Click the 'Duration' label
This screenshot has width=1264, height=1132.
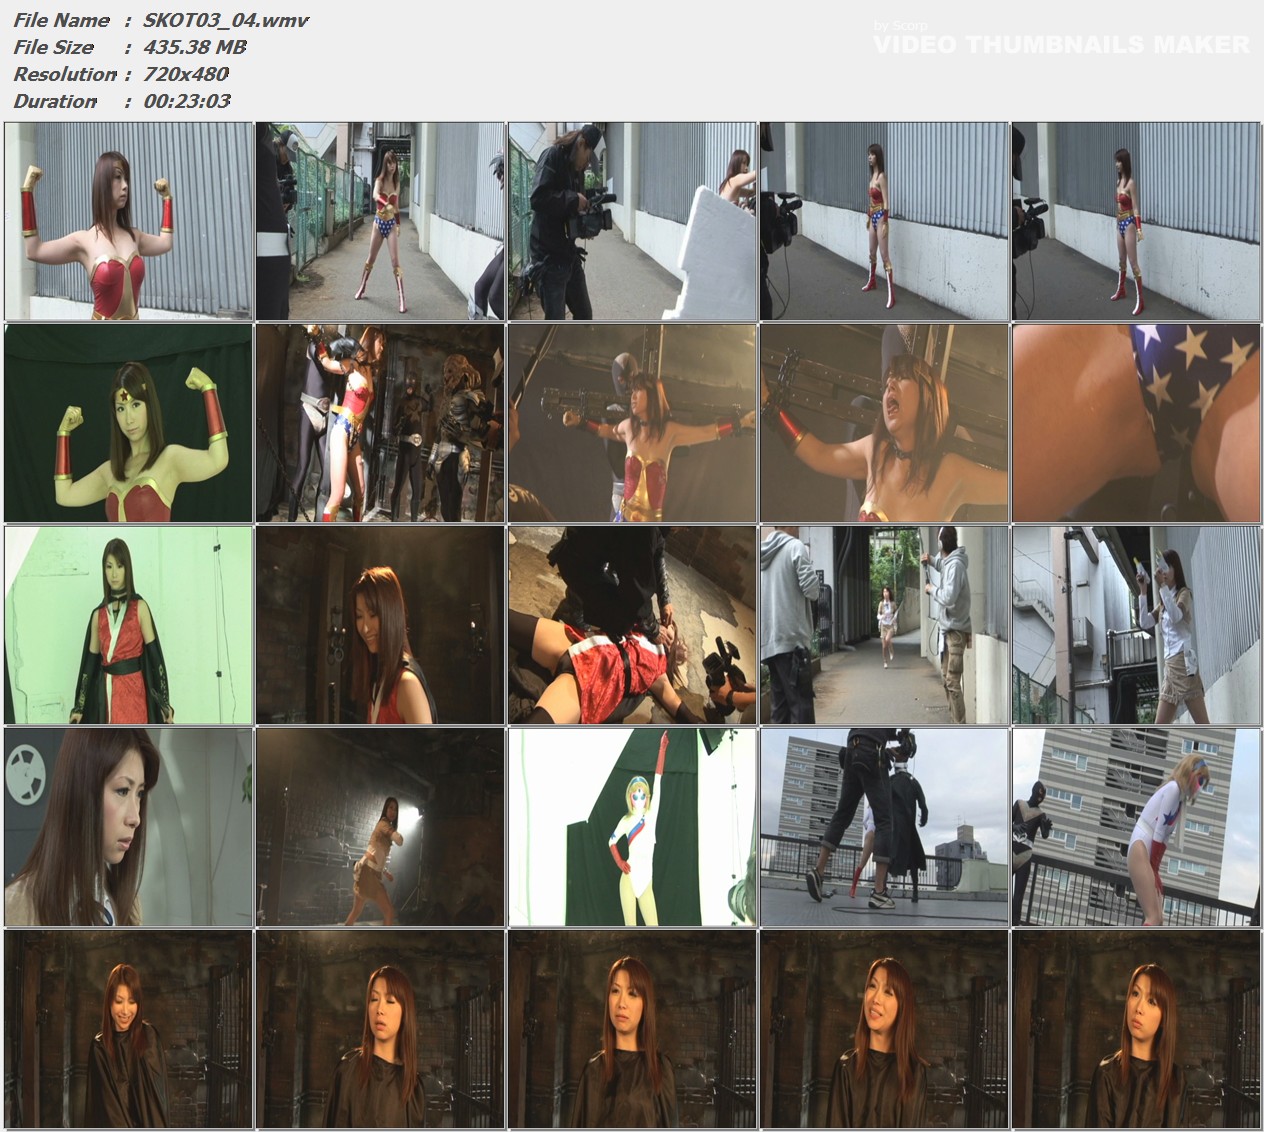(x=55, y=101)
